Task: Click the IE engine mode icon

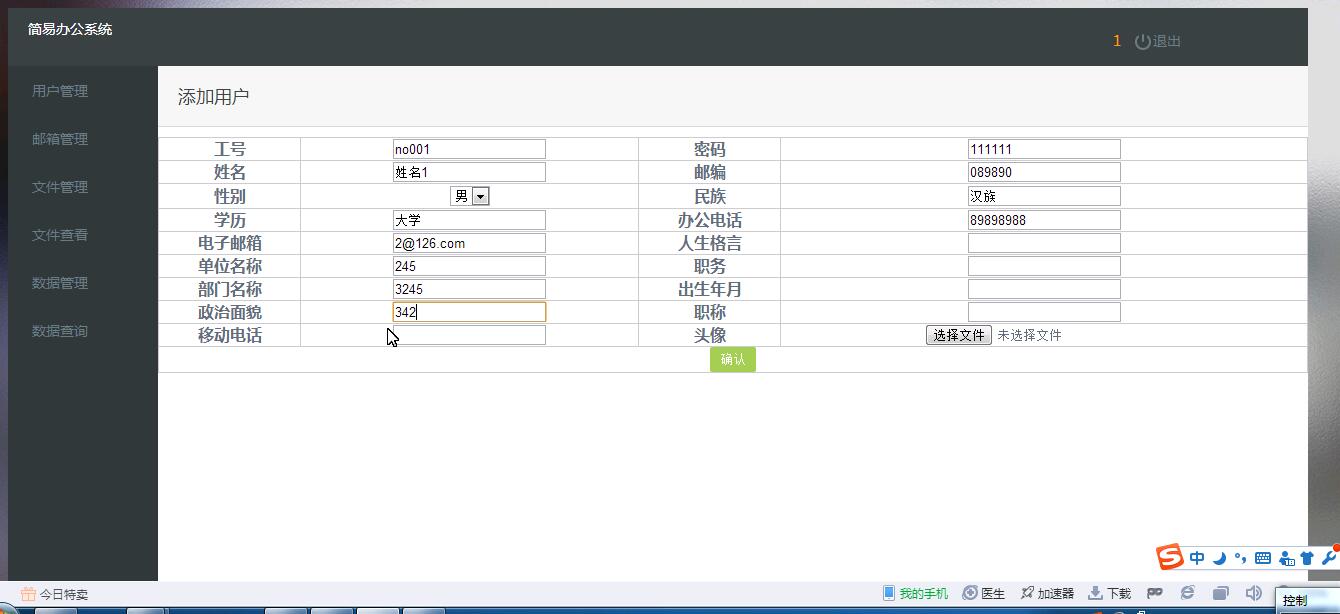Action: [x=1187, y=593]
